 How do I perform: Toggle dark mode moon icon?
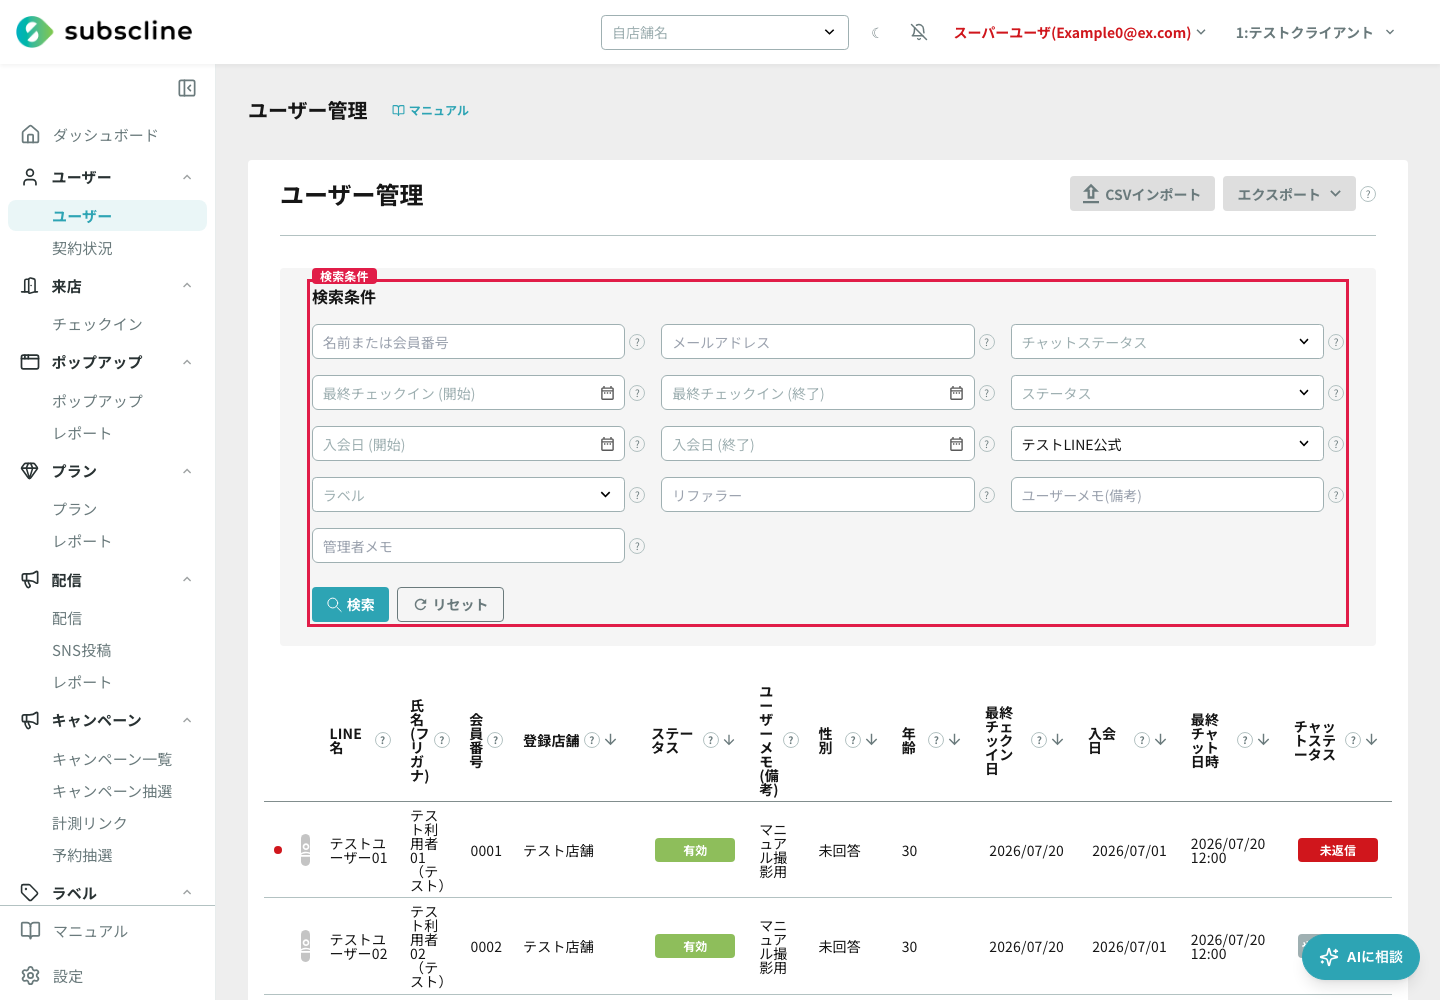[876, 33]
